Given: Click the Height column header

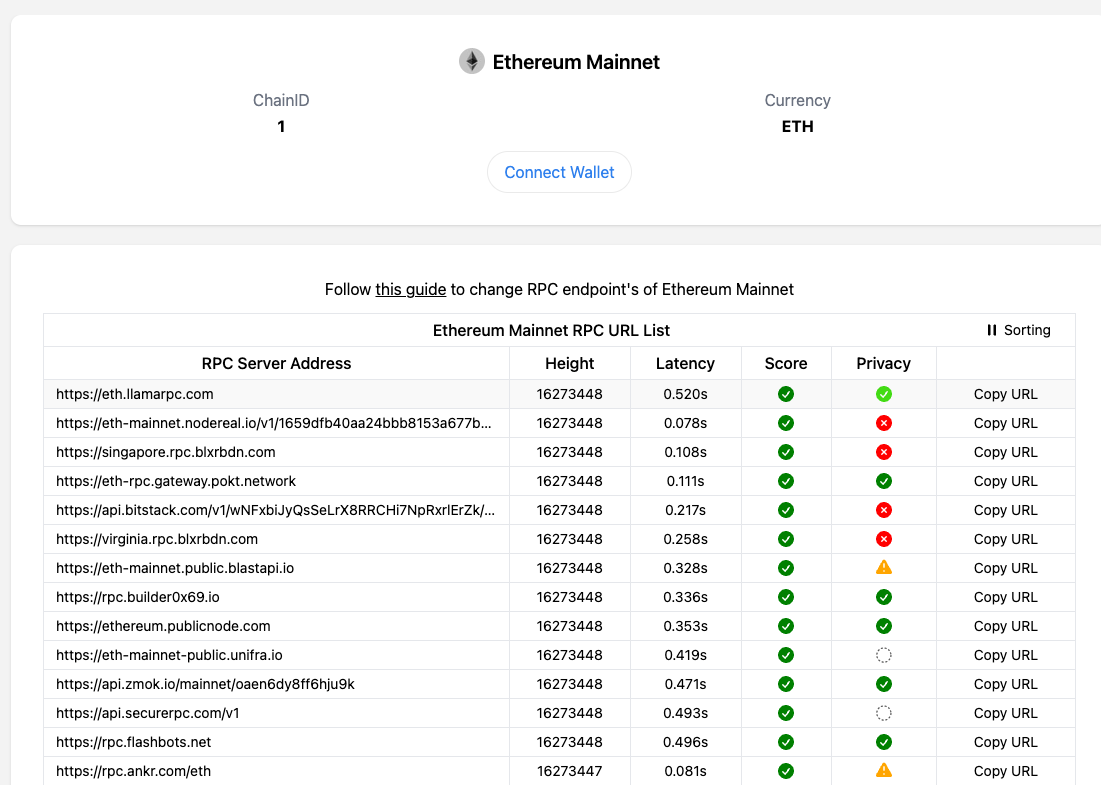Looking at the screenshot, I should click(x=569, y=363).
